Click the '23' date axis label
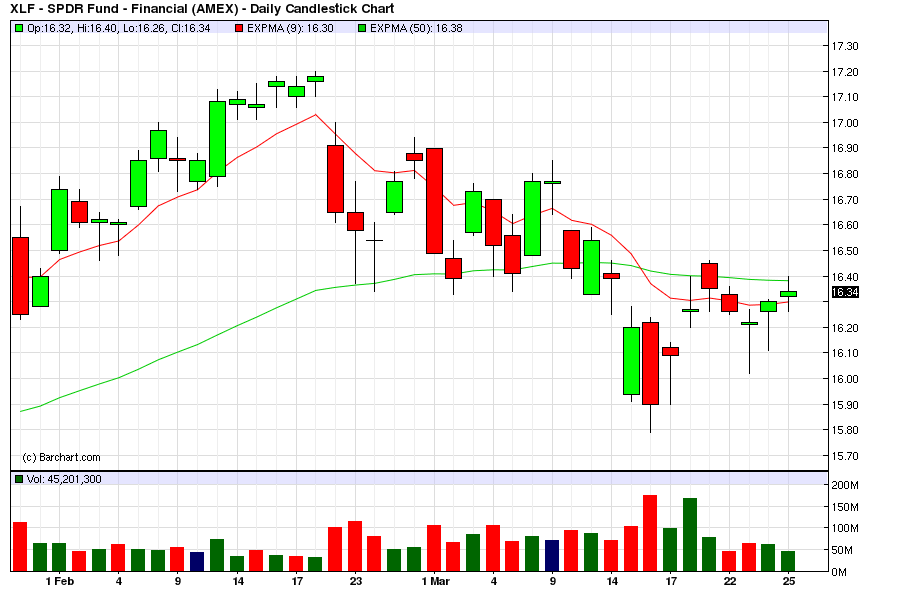 pyautogui.click(x=356, y=582)
